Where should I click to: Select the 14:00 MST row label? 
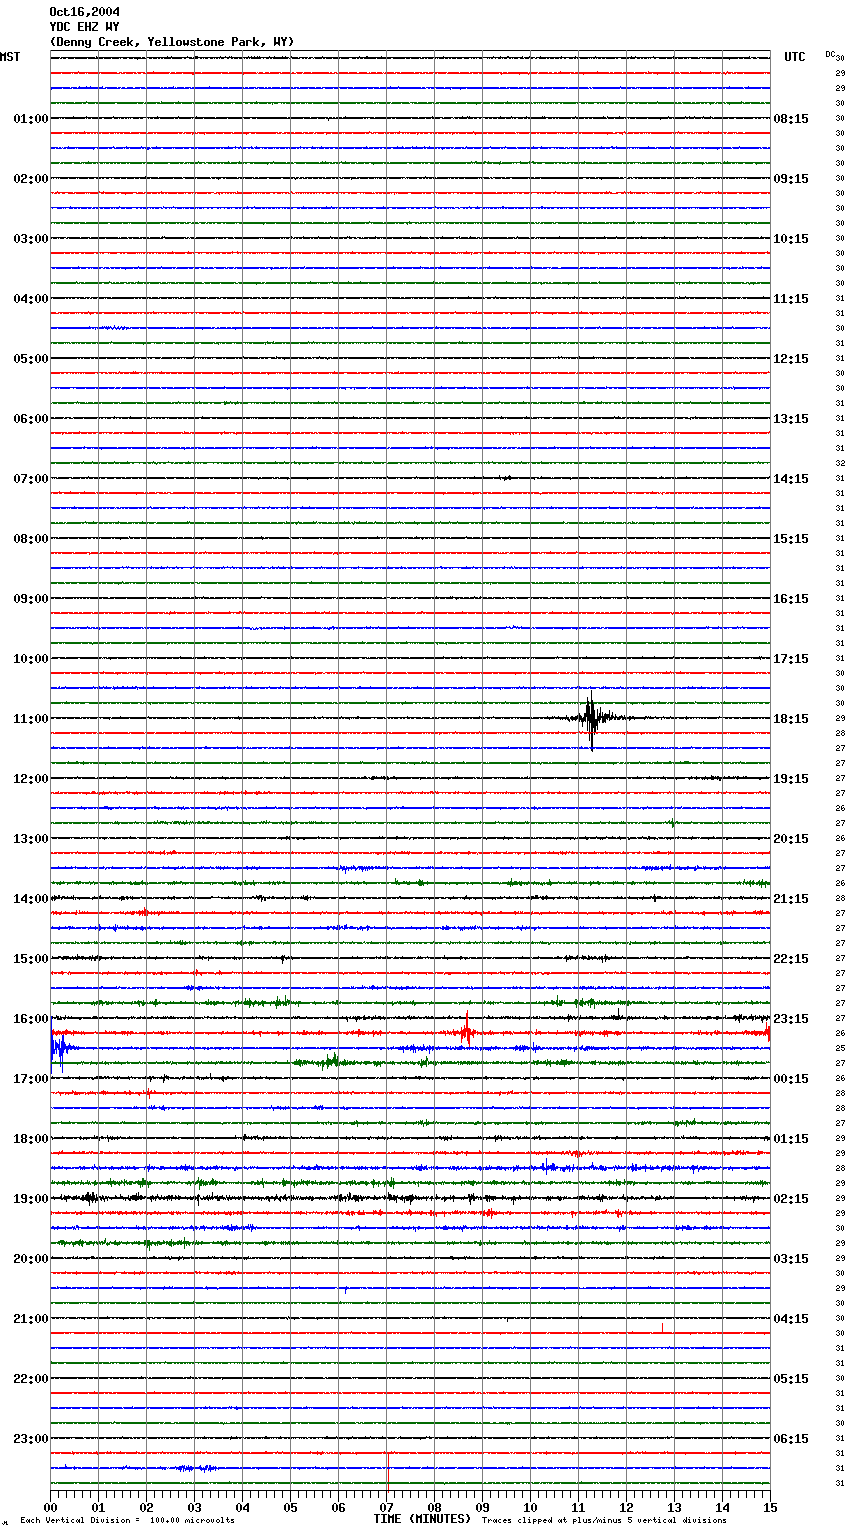[x=30, y=899]
